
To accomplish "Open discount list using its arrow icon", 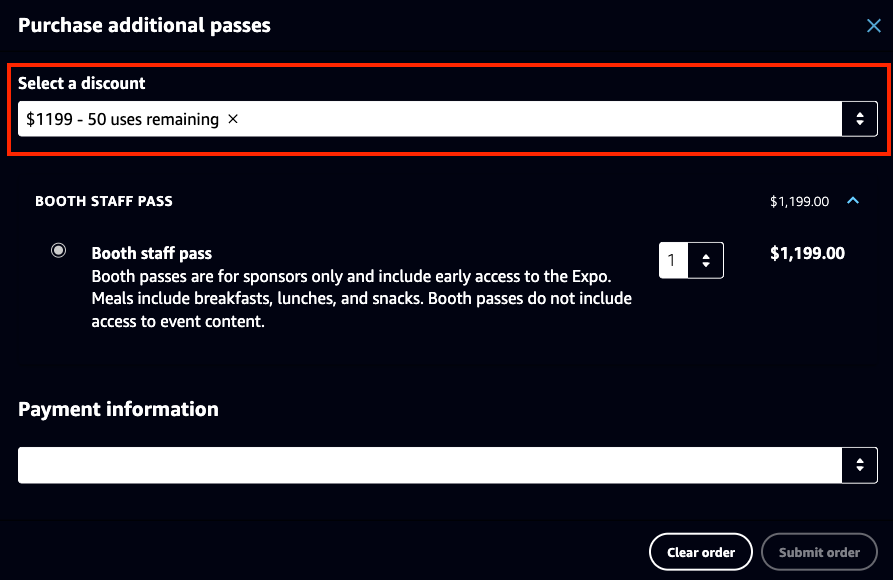I will [x=859, y=119].
